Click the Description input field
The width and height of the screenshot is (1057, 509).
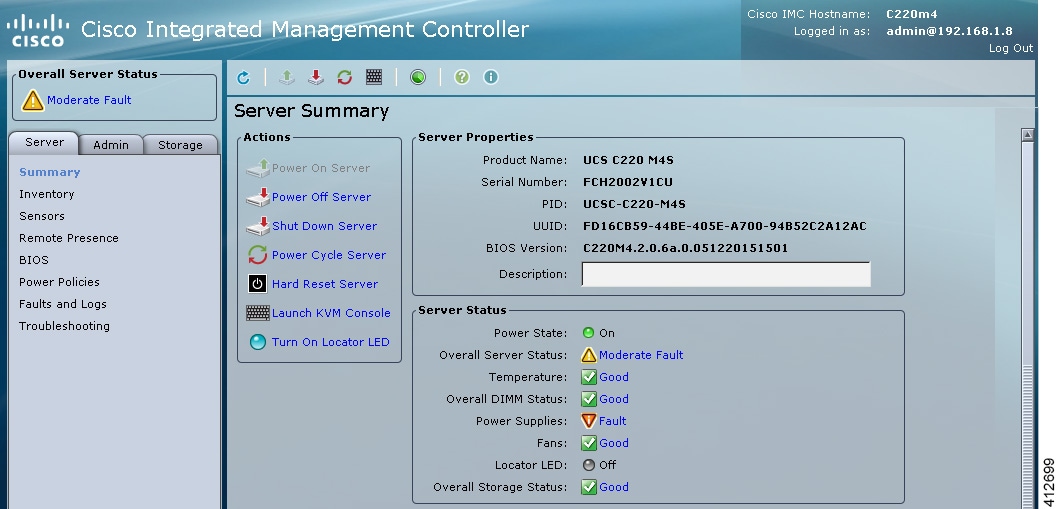tap(726, 274)
